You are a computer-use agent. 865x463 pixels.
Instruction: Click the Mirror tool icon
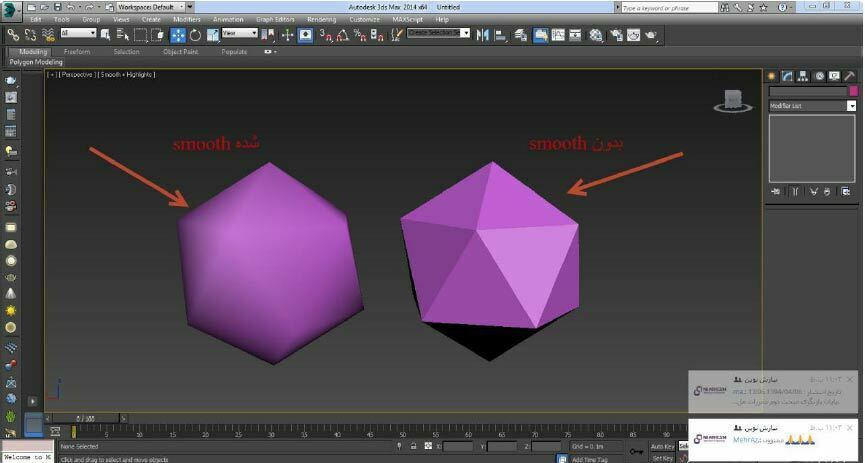coord(483,34)
